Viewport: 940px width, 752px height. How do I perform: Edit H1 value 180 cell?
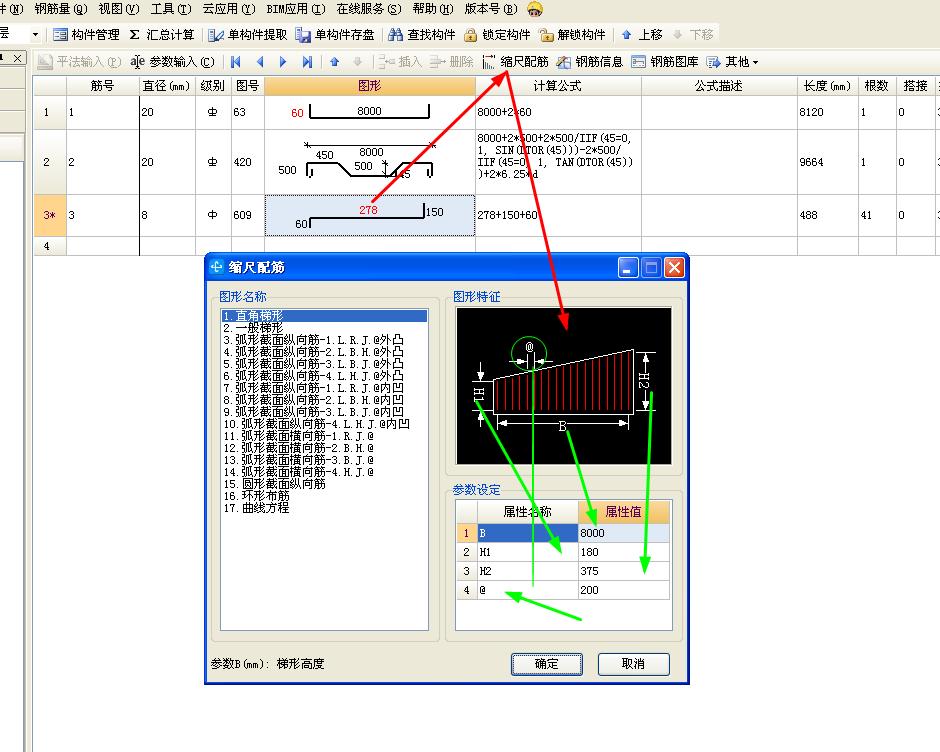coord(623,552)
